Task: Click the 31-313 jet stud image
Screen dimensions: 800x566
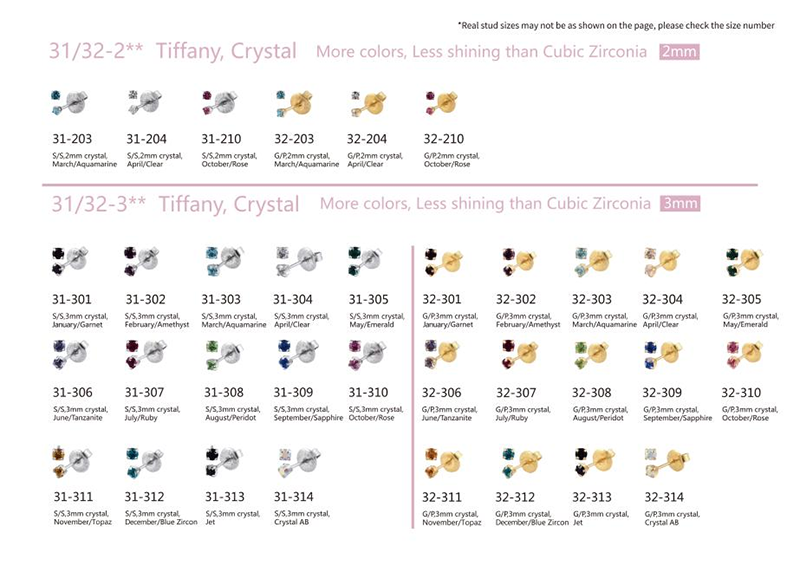Action: tap(219, 460)
